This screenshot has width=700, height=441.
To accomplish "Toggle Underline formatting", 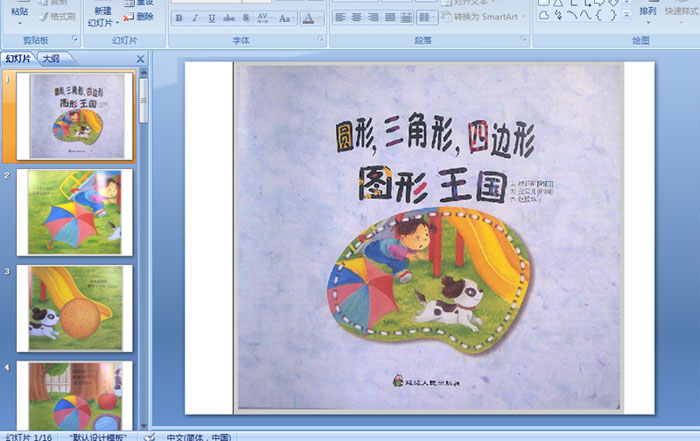I will (212, 18).
